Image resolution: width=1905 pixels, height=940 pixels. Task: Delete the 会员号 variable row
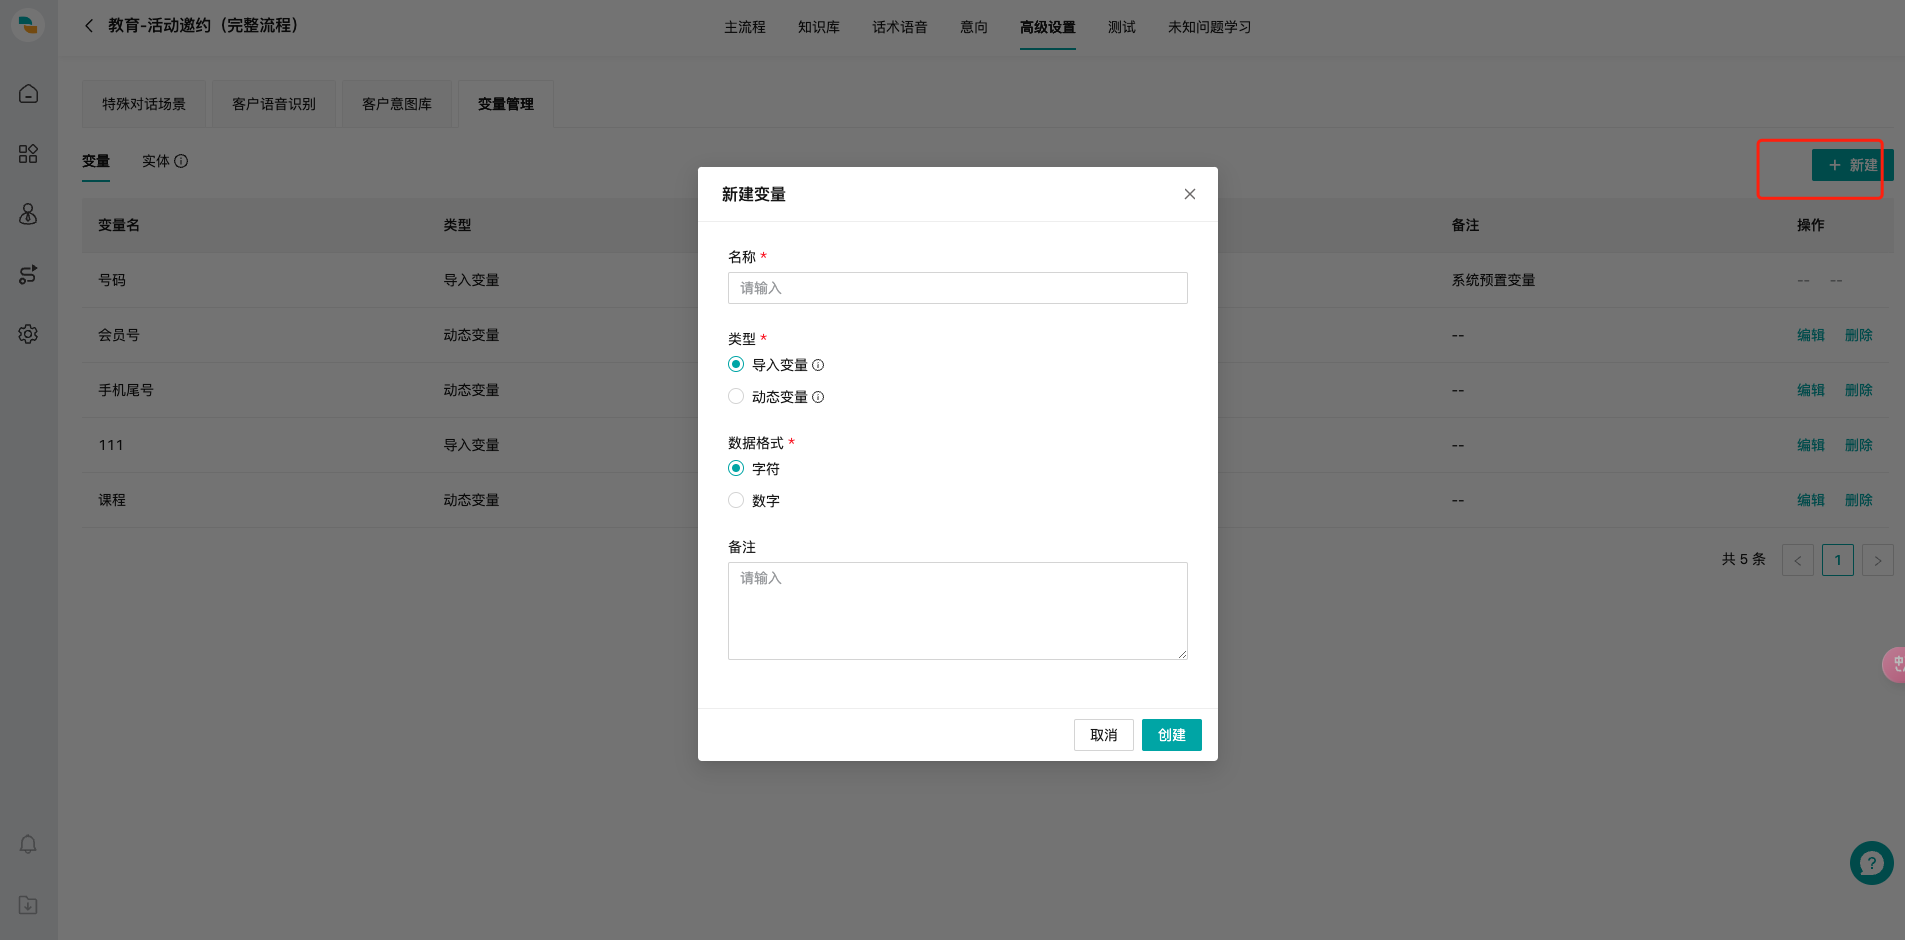[x=1859, y=335]
